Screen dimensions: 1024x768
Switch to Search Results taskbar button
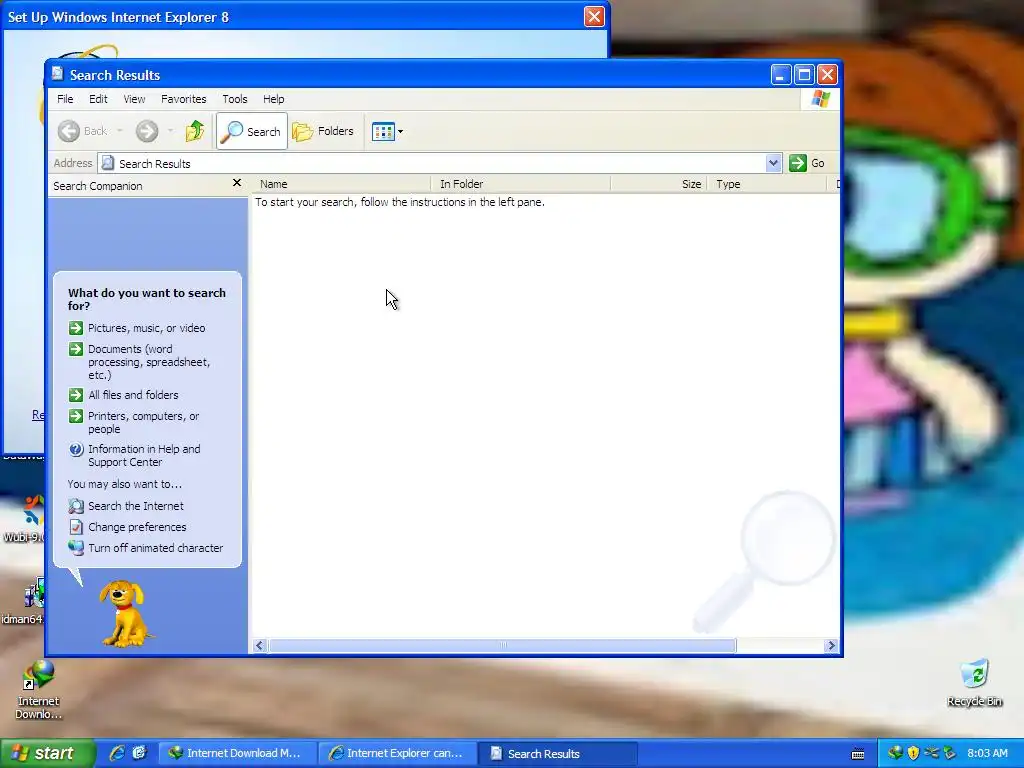[557, 754]
